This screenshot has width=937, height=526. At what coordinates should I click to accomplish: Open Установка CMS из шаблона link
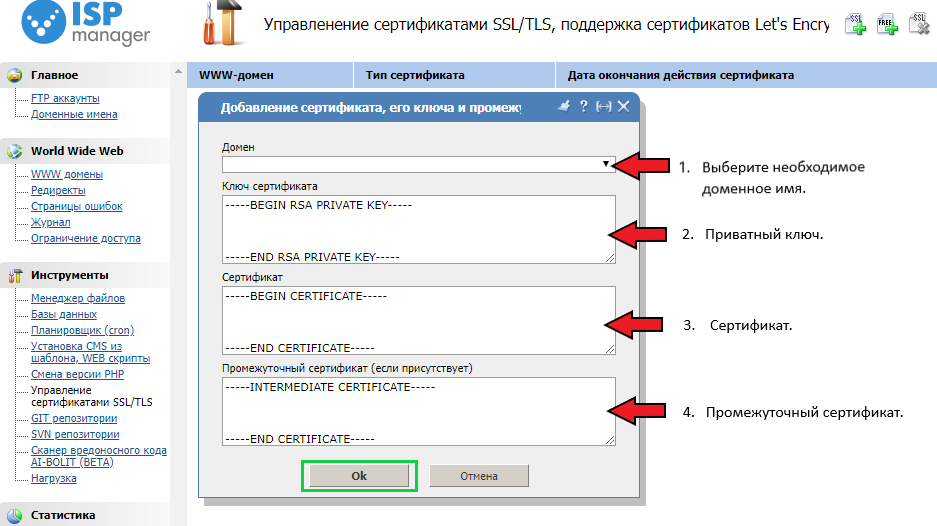[x=90, y=352]
